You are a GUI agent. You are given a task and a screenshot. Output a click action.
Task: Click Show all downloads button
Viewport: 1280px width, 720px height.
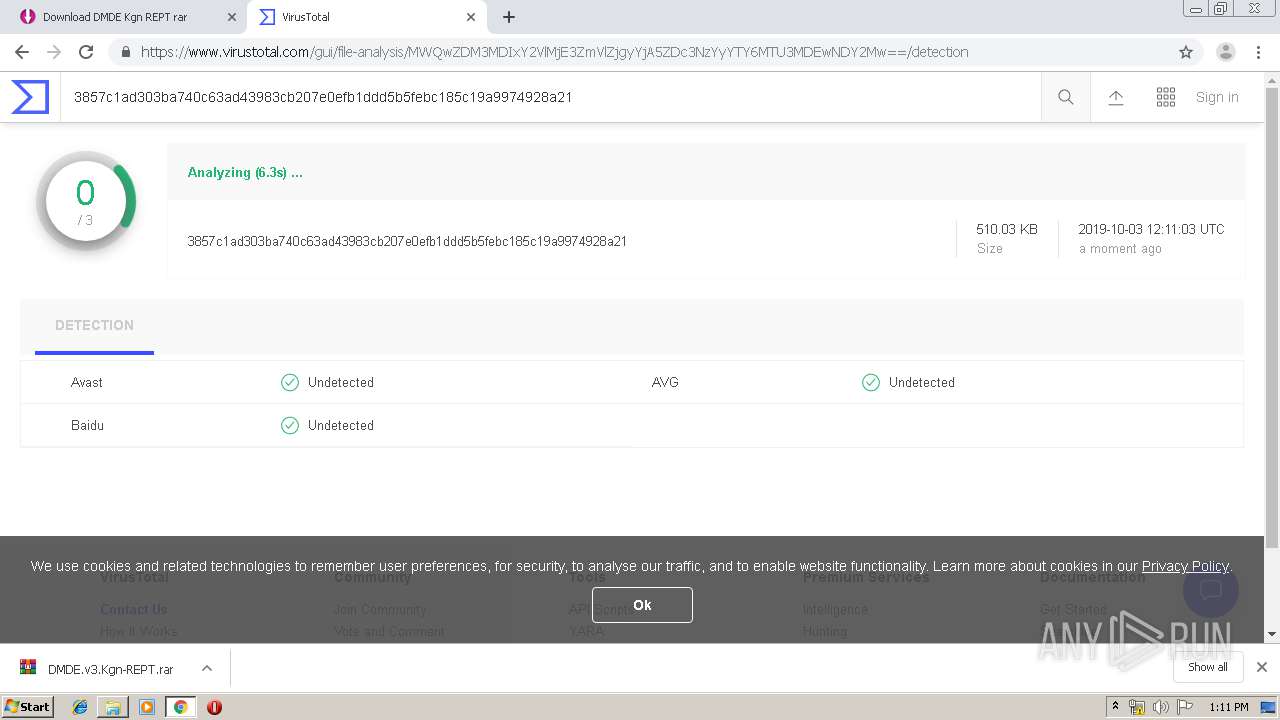coord(1208,667)
